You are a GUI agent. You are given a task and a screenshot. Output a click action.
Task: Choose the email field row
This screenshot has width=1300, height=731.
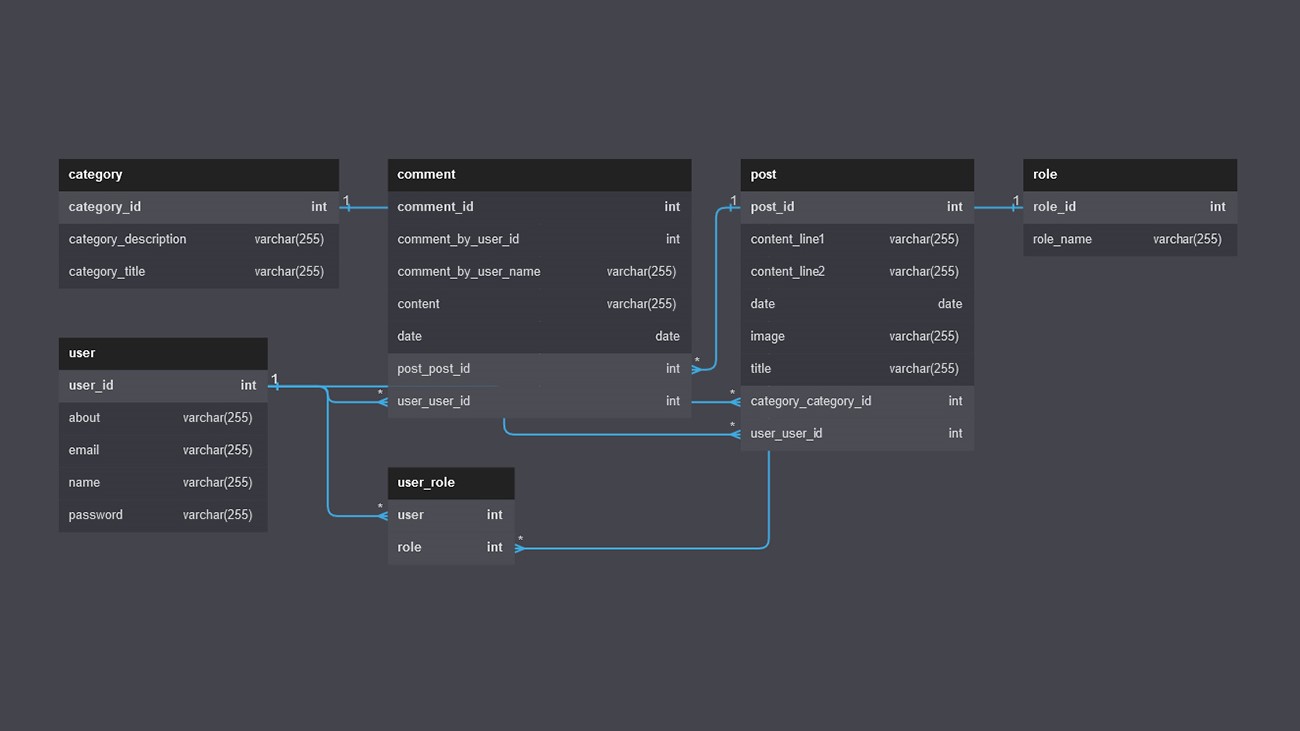(x=163, y=450)
